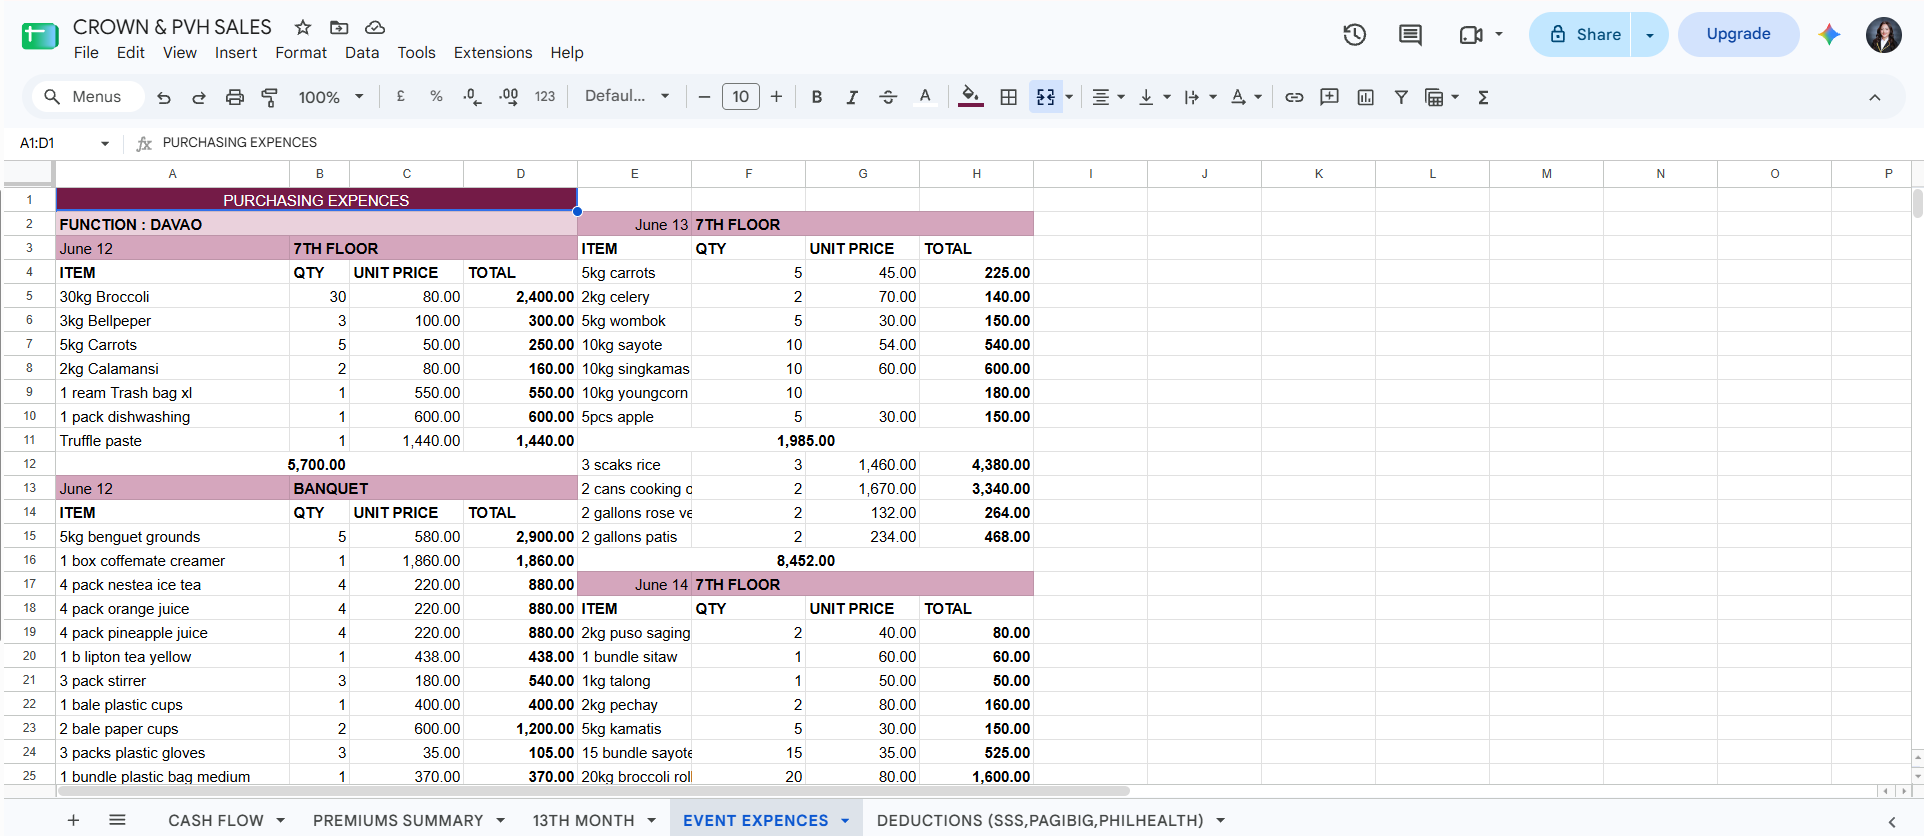Open the Functions sigma menu
Viewport: 1924px width, 836px height.
(1484, 97)
